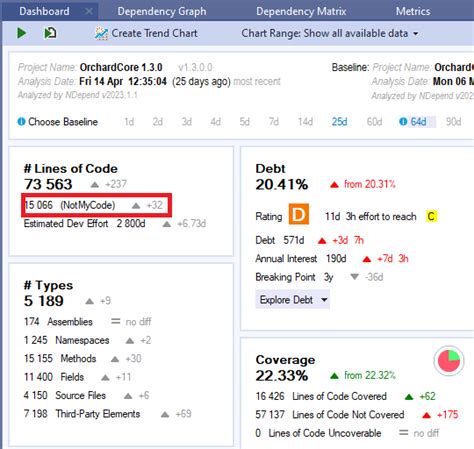The image size is (474, 449).
Task: Select the 60d baseline
Action: [374, 122]
